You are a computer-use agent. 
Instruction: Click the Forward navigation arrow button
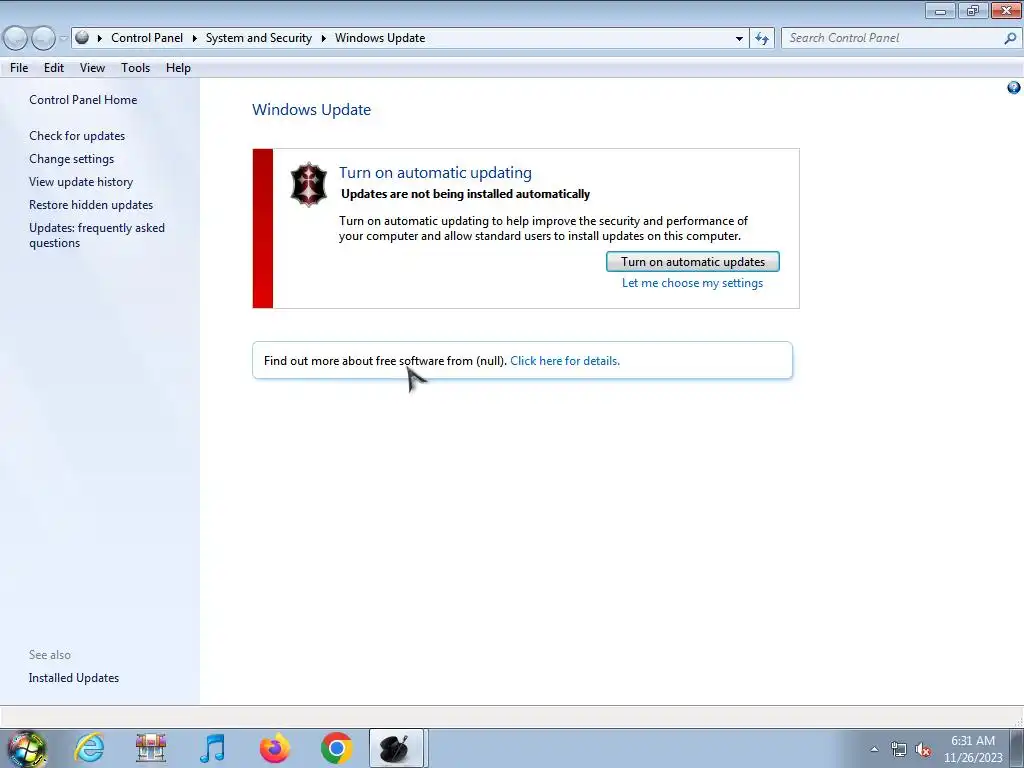point(43,39)
